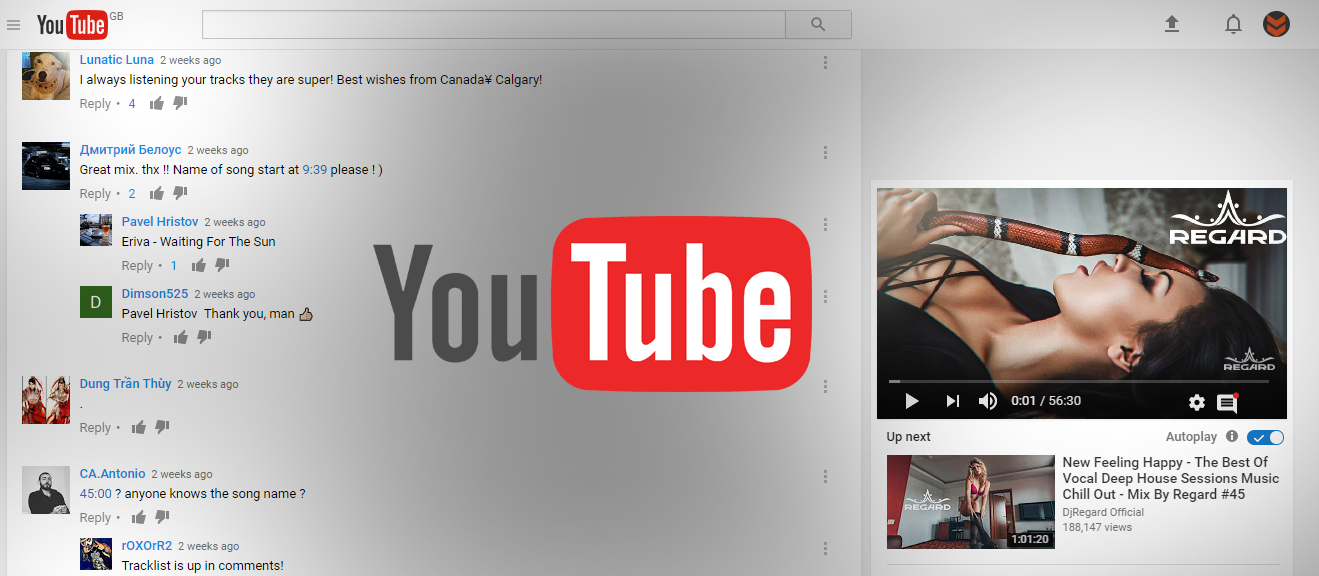
Task: Open the account avatar menu
Action: pos(1276,24)
